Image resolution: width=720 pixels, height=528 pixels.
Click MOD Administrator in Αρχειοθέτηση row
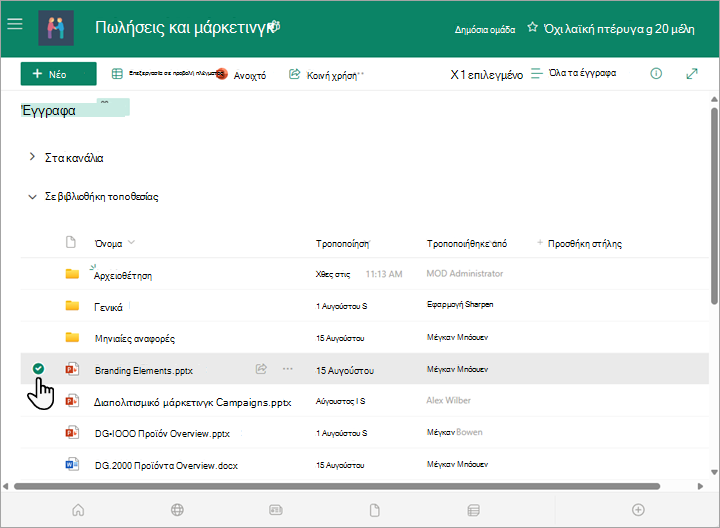pyautogui.click(x=465, y=274)
